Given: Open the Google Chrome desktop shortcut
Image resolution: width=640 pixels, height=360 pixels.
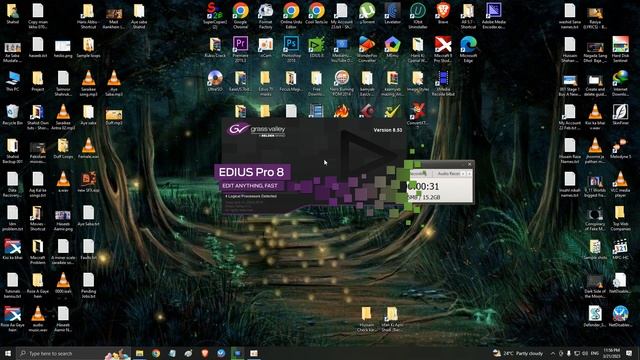Looking at the screenshot, I should [240, 16].
